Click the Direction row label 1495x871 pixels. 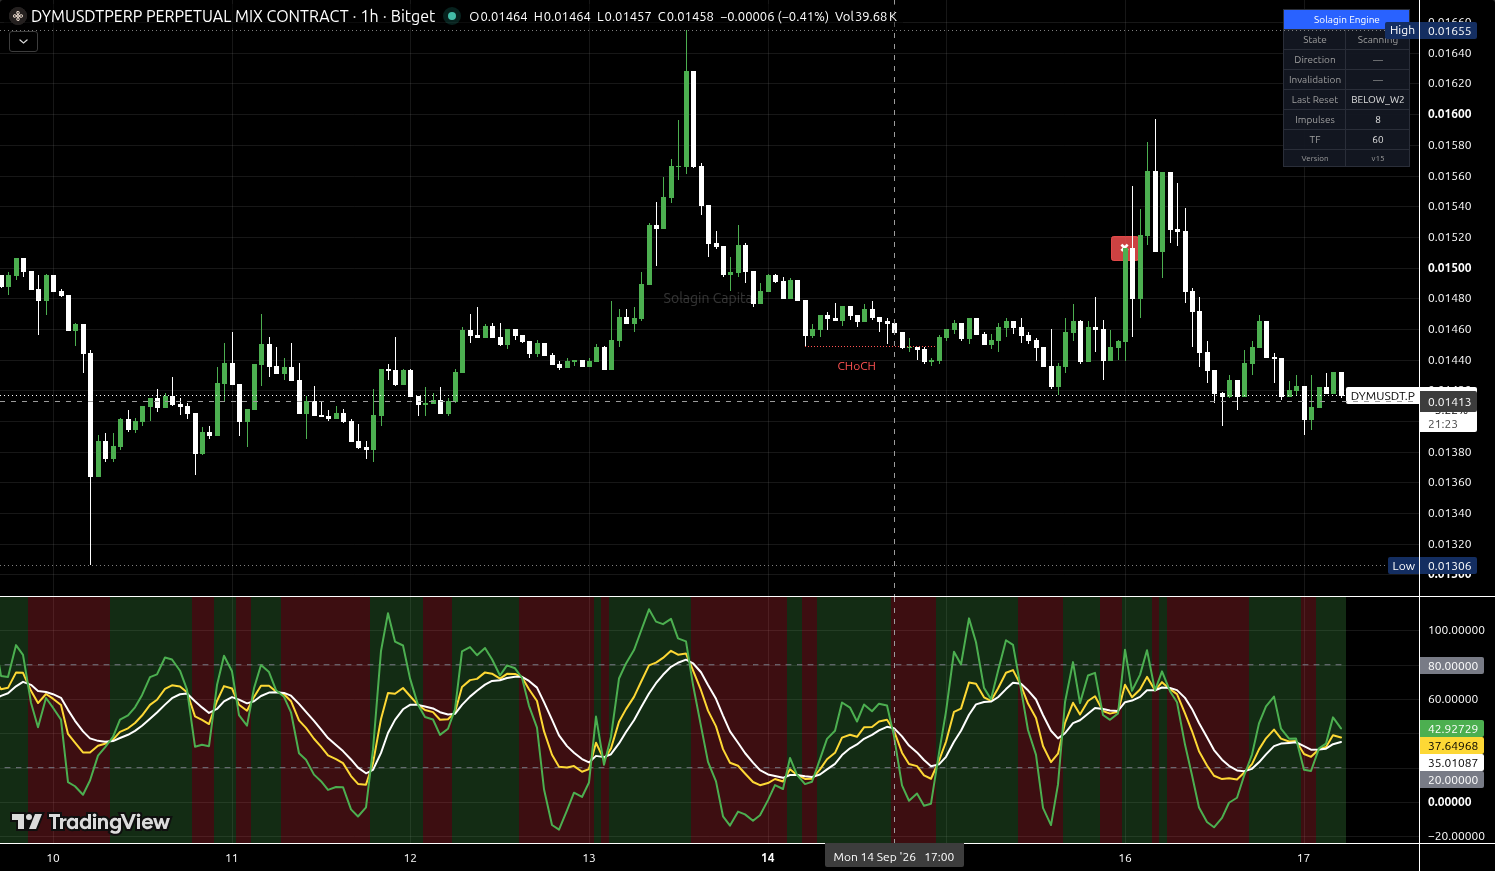tap(1315, 60)
